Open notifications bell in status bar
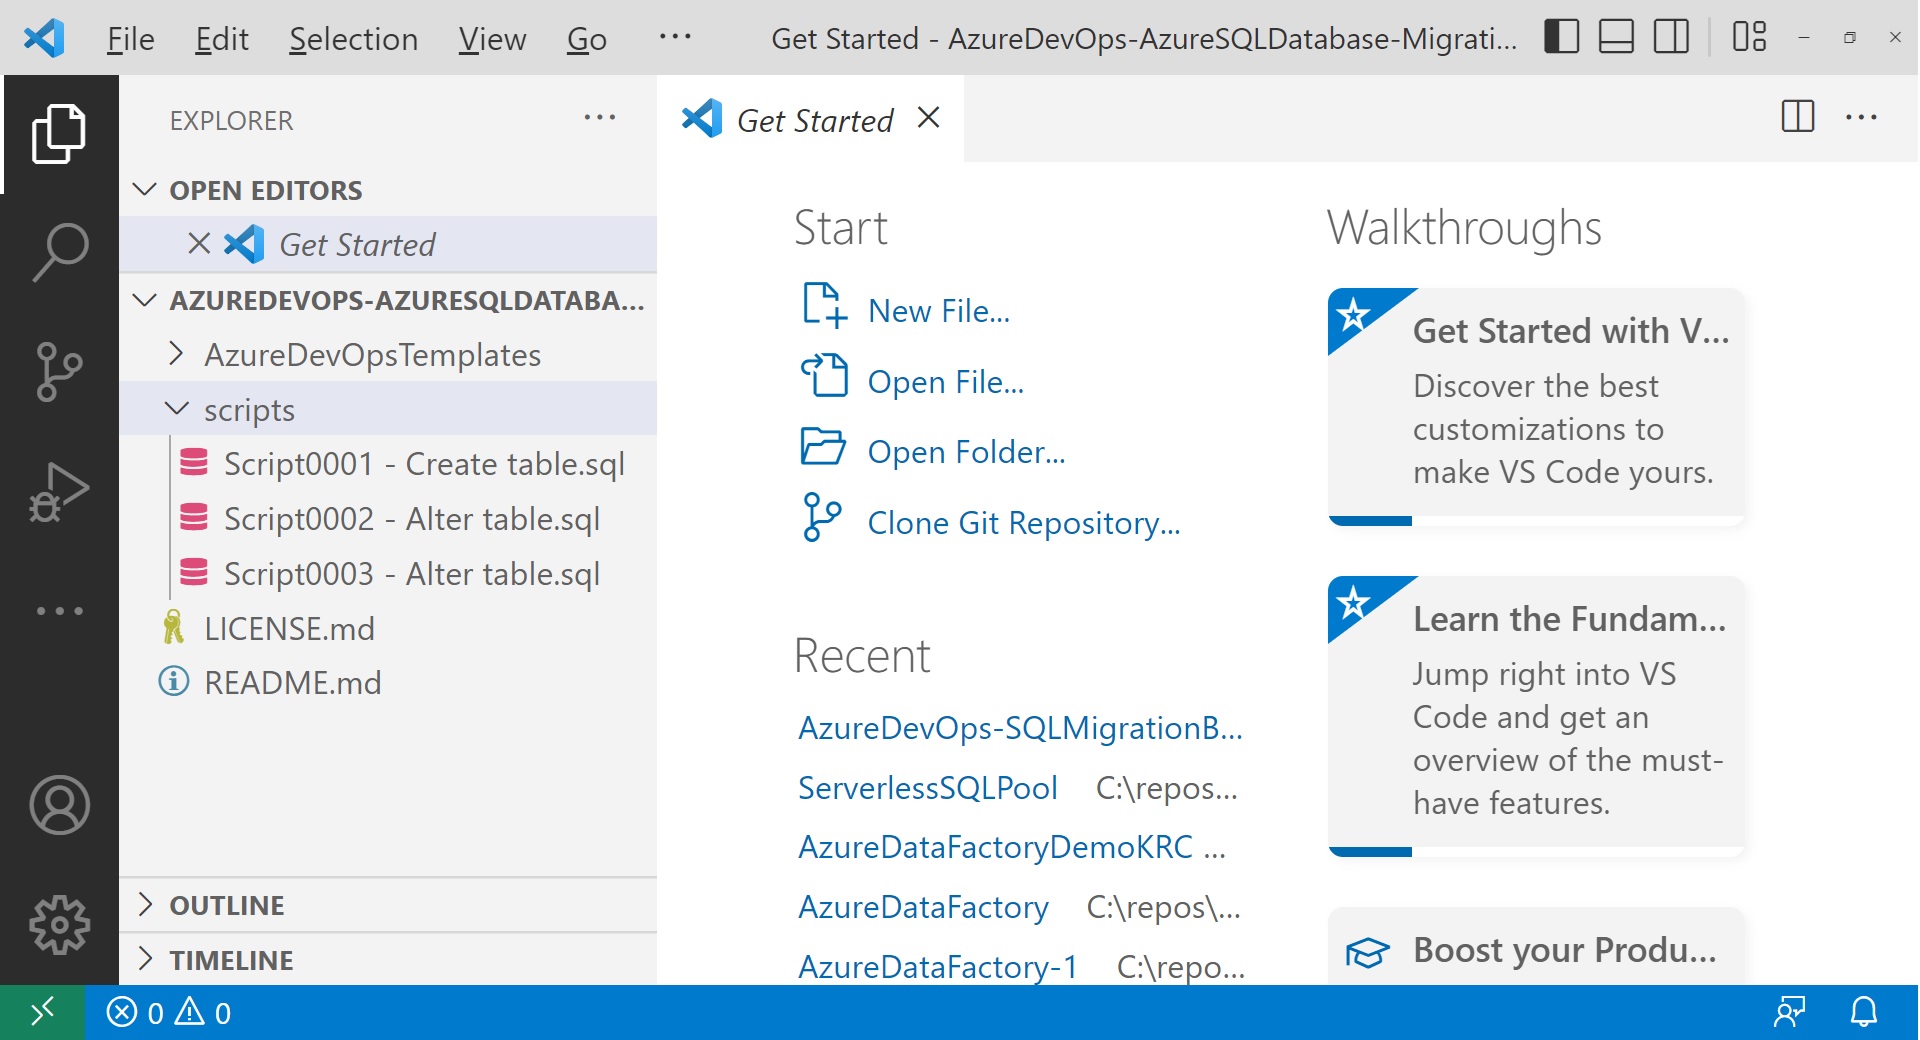Viewport: 1920px width, 1040px height. [x=1863, y=1012]
